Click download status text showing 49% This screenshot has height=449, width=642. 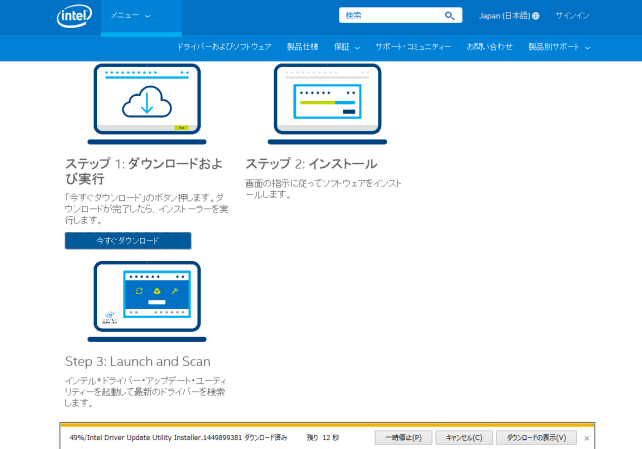tap(178, 438)
